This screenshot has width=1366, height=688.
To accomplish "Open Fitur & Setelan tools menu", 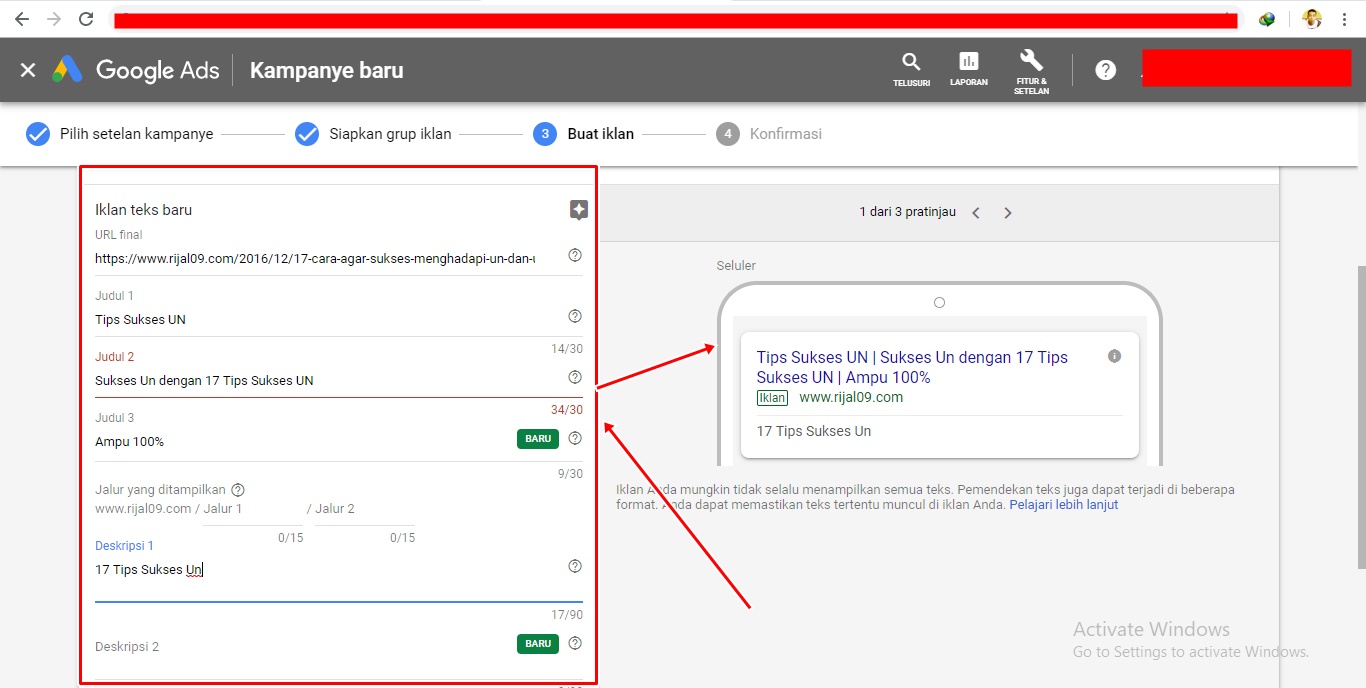I will coord(1031,68).
